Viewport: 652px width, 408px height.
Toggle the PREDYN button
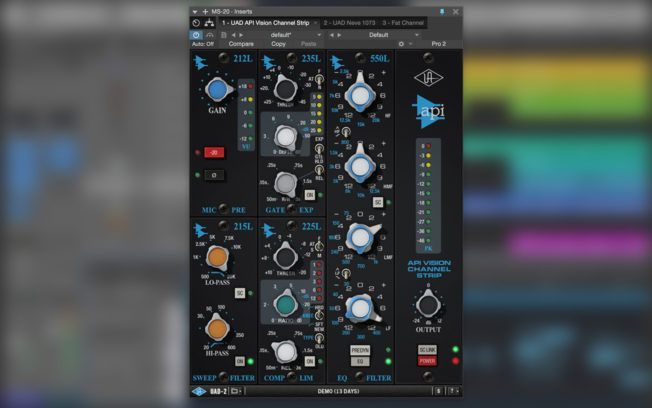pyautogui.click(x=360, y=350)
